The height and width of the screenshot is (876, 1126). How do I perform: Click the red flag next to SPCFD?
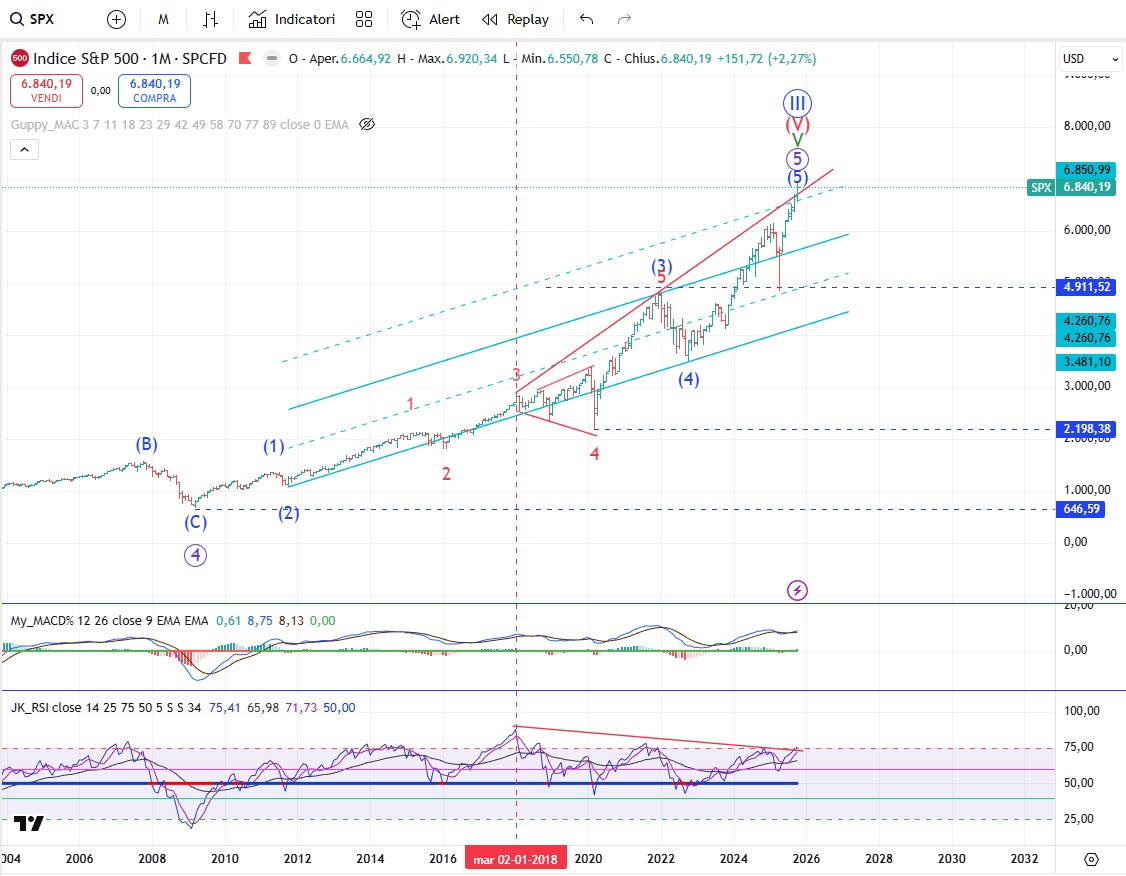point(244,59)
